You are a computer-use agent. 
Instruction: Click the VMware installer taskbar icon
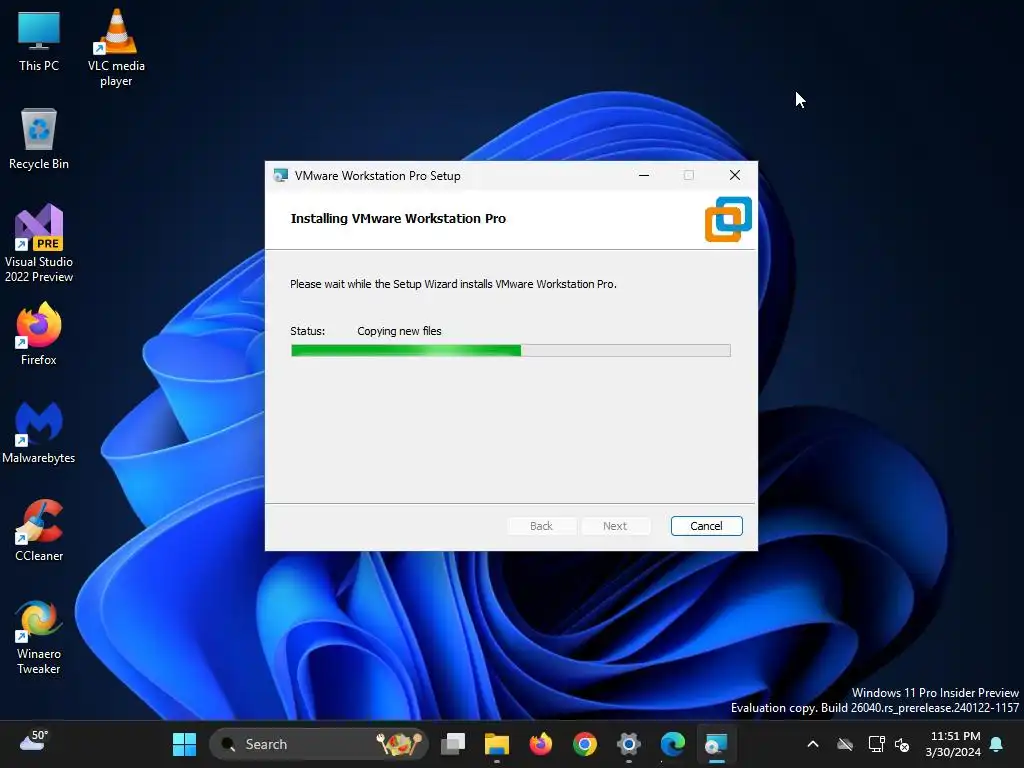coord(716,744)
